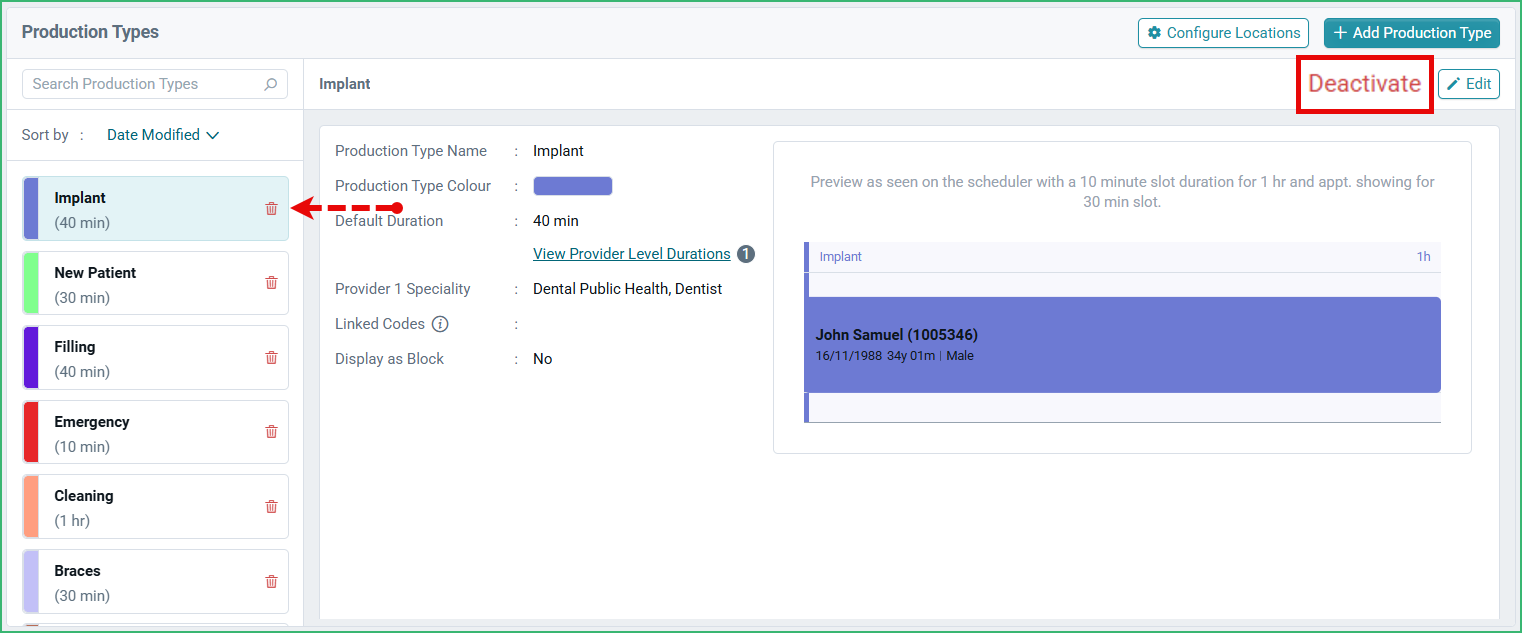Open the Date Modified sort dropdown
The image size is (1522, 633).
163,135
